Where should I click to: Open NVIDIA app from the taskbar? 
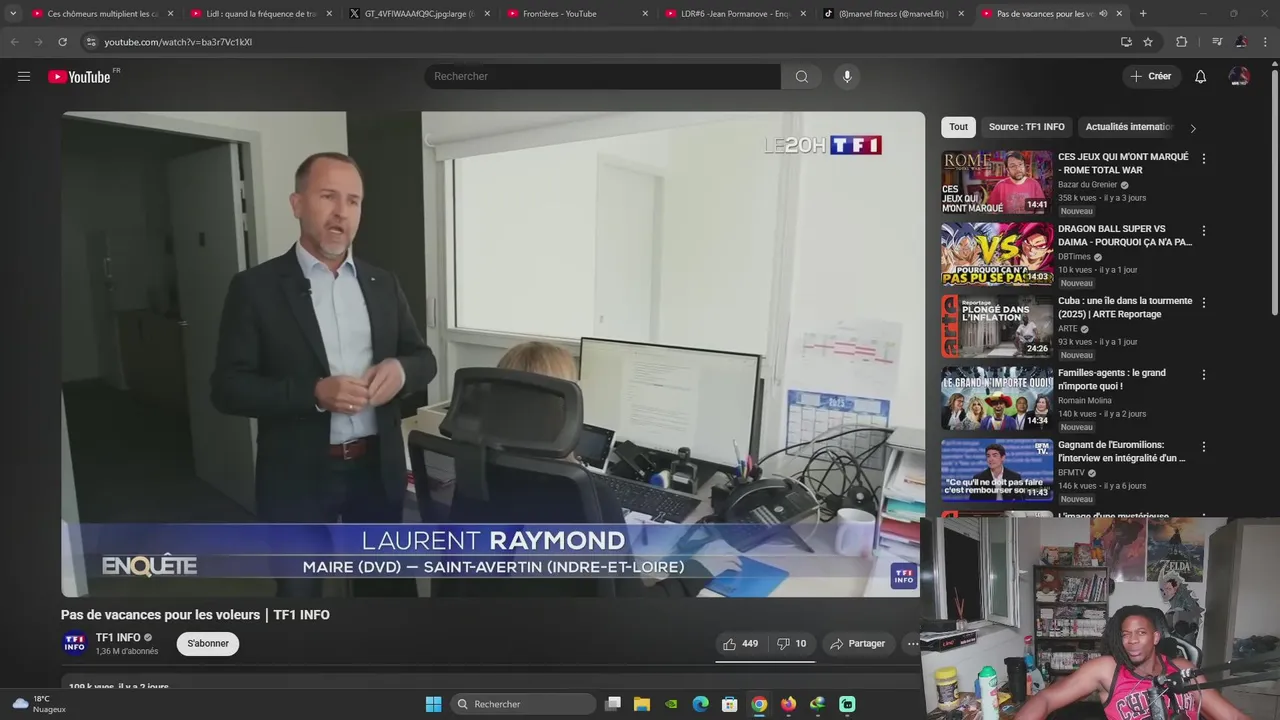click(671, 704)
